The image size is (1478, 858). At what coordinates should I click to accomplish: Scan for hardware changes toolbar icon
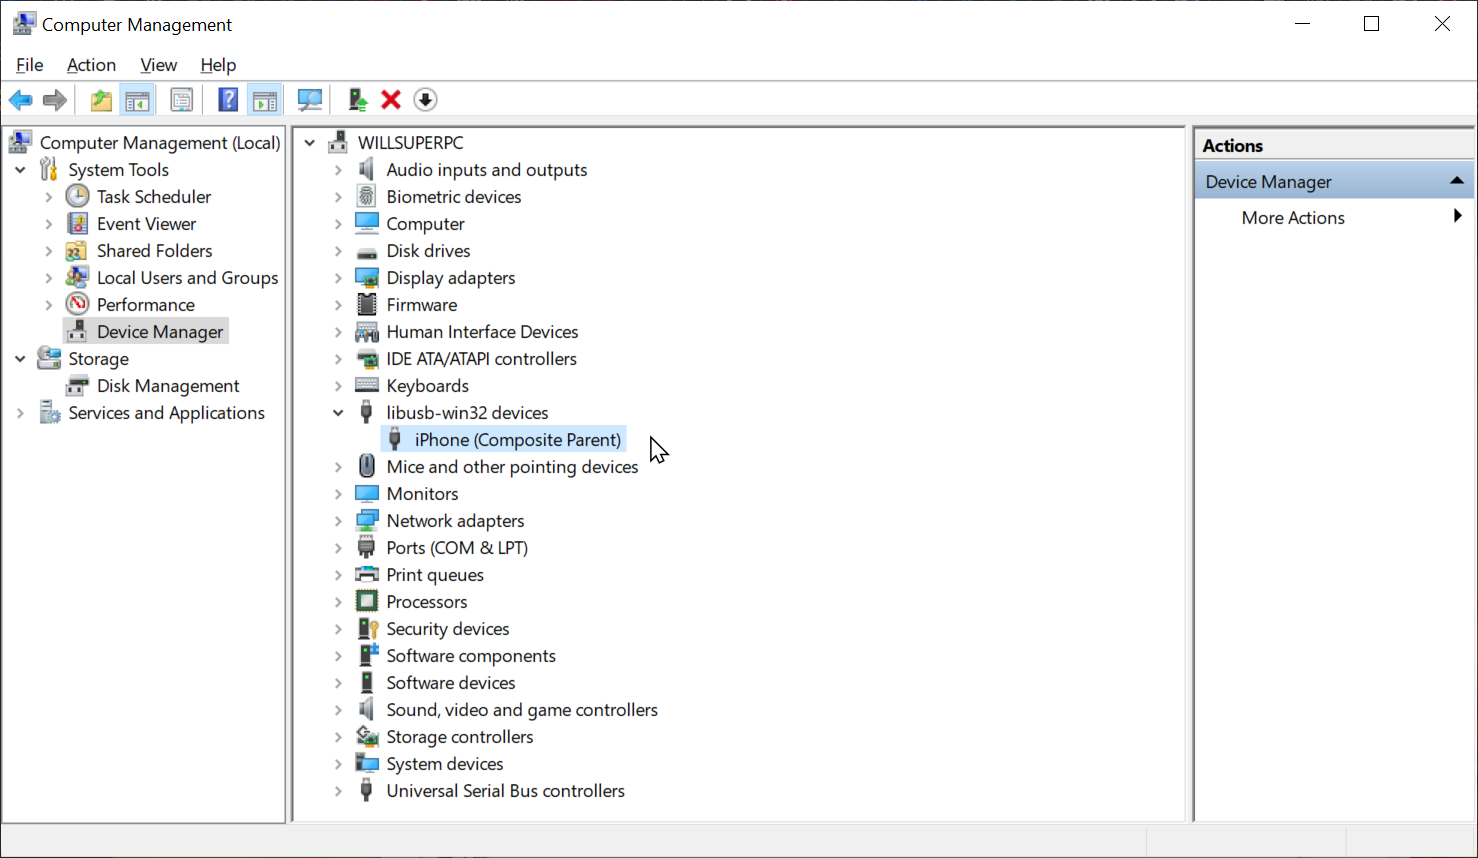click(x=310, y=100)
